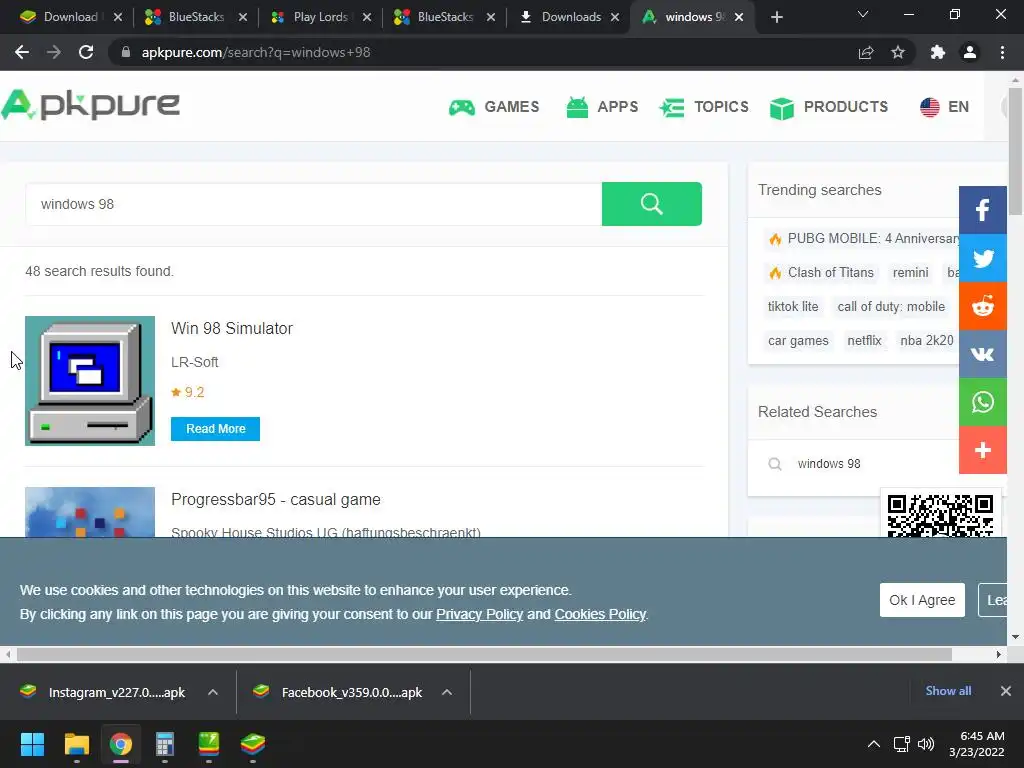This screenshot has height=768, width=1024.
Task: Click the browser address bar URL
Action: click(x=256, y=52)
